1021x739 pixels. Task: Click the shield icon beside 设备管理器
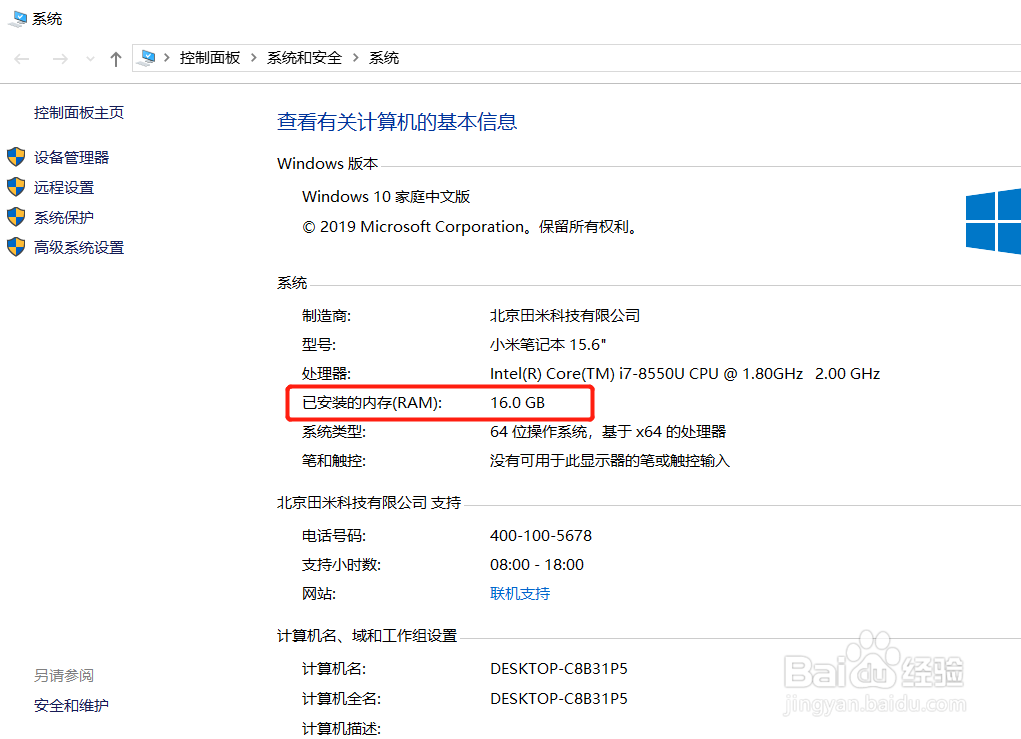pyautogui.click(x=16, y=157)
